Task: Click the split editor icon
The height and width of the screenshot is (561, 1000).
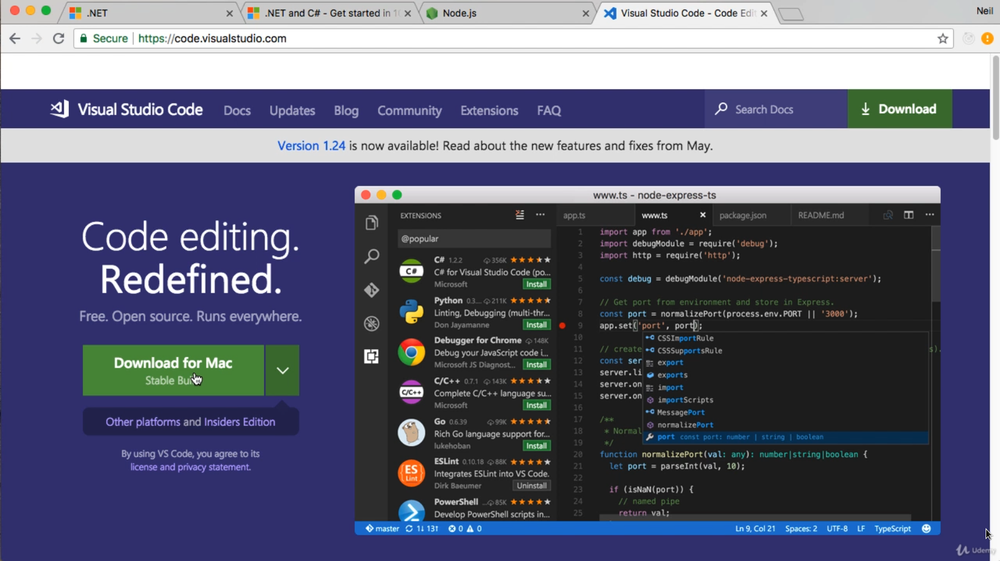Action: coord(909,215)
